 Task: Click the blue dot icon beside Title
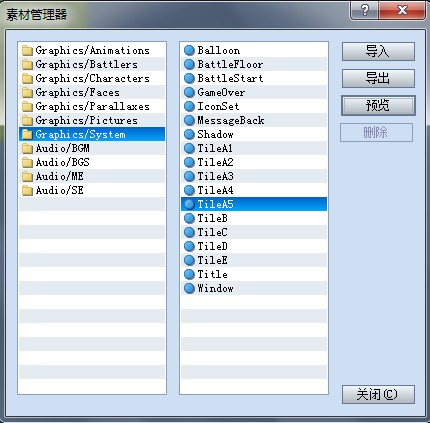(x=189, y=274)
